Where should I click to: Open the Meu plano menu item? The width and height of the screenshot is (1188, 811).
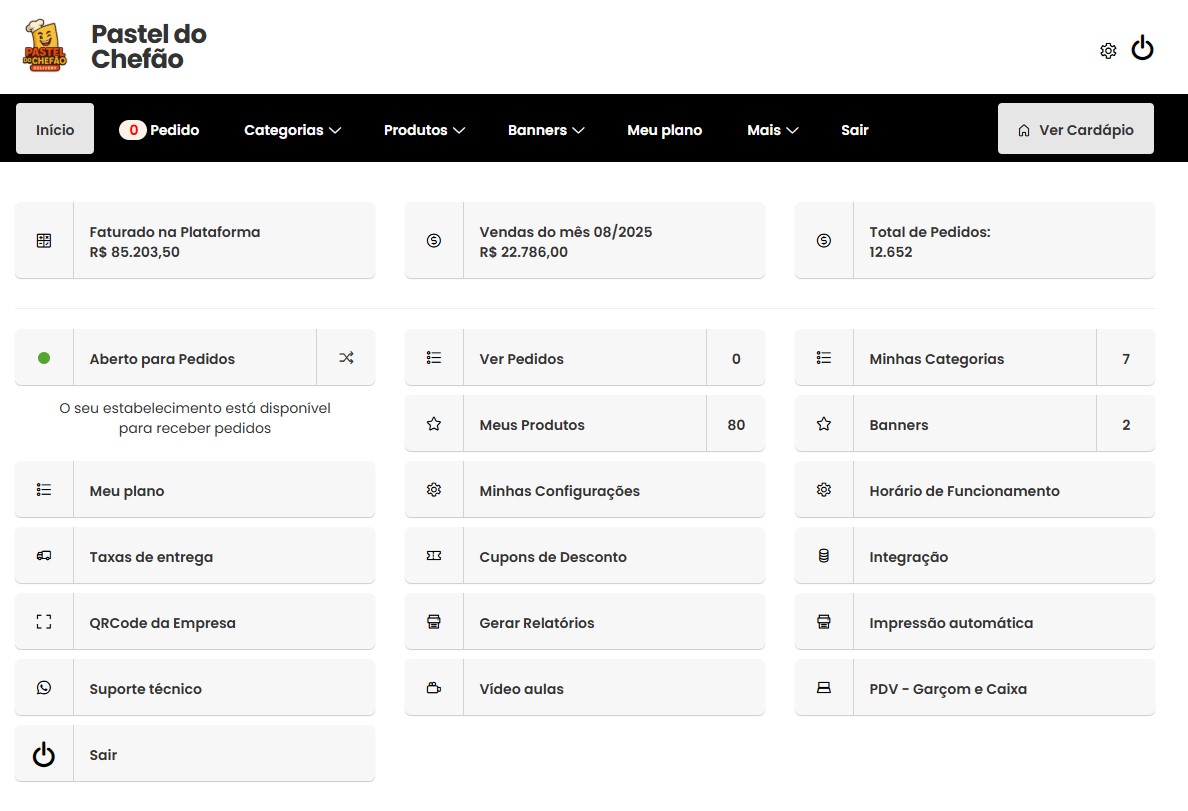pyautogui.click(x=664, y=129)
